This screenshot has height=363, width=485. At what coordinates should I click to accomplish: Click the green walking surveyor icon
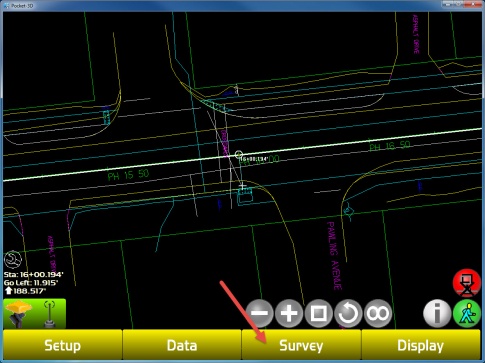[x=467, y=313]
